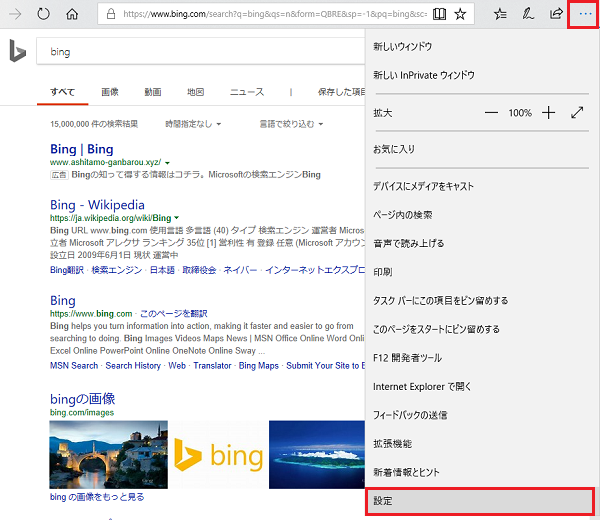Enter full screen arrow icon
This screenshot has height=520, width=600.
(577, 112)
